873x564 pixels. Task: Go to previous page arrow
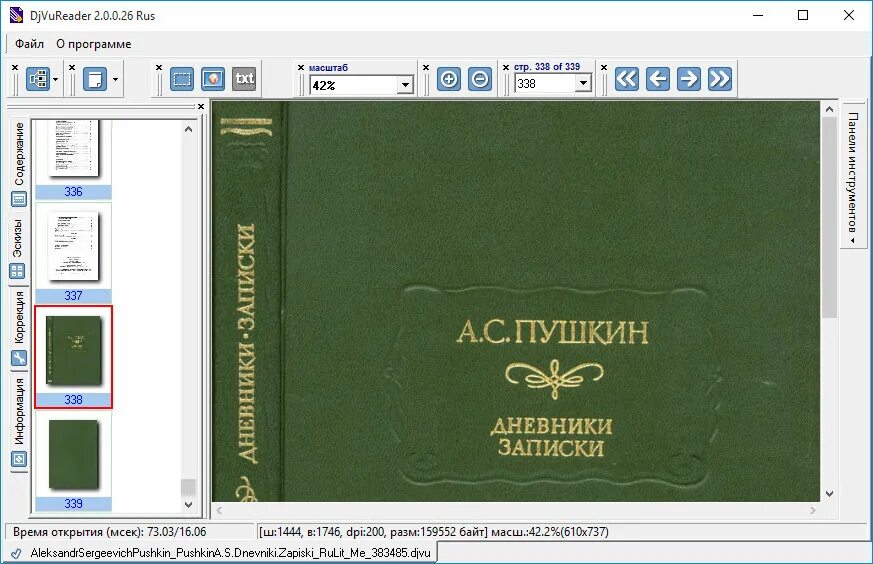[658, 79]
